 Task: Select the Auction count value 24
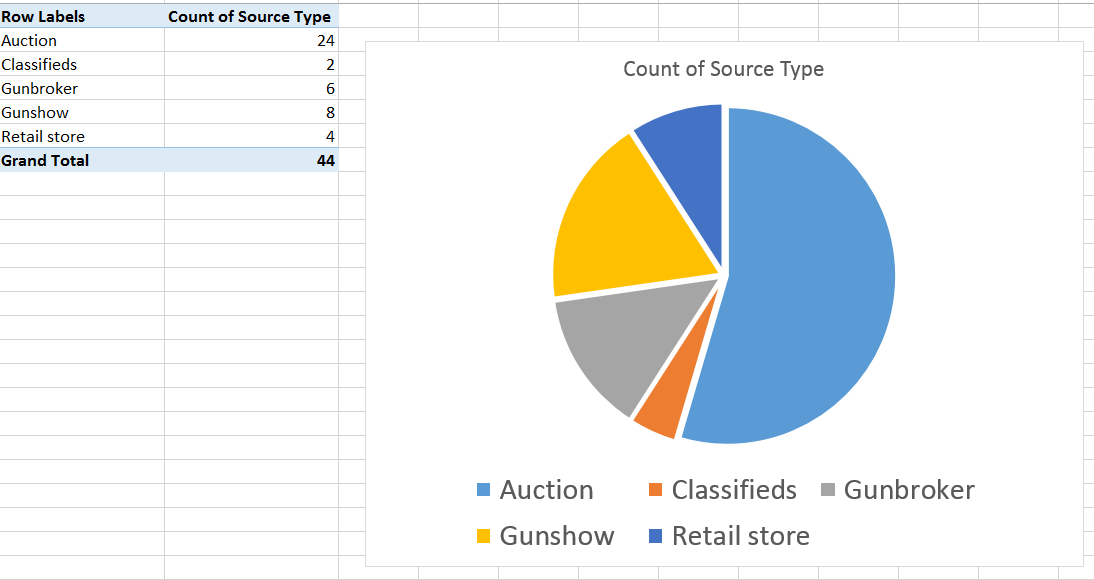pos(251,40)
